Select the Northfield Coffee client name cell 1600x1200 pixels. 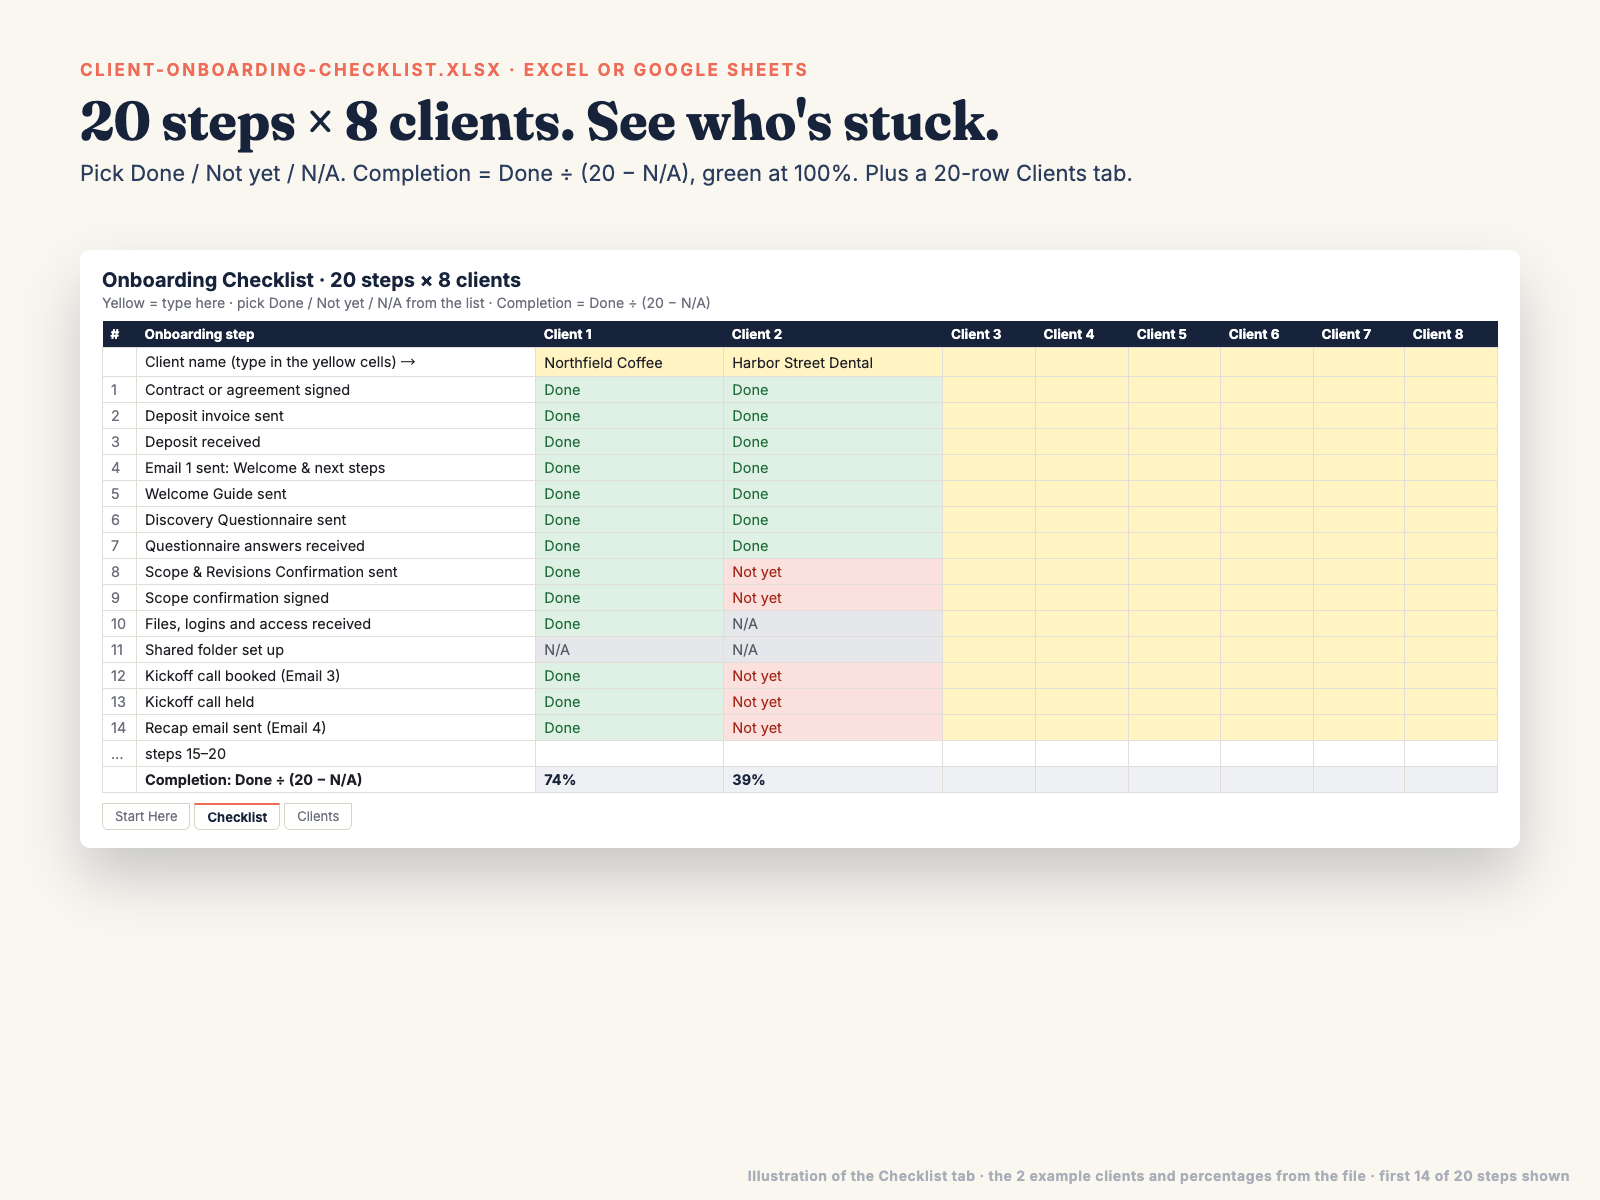[x=630, y=362]
